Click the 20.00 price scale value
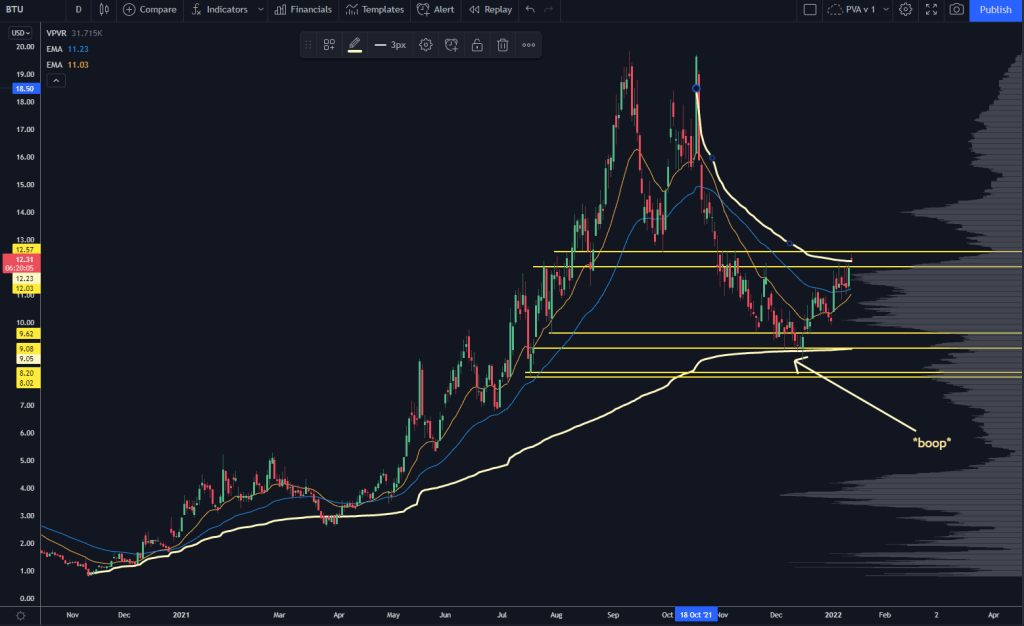The image size is (1024, 626). click(25, 47)
